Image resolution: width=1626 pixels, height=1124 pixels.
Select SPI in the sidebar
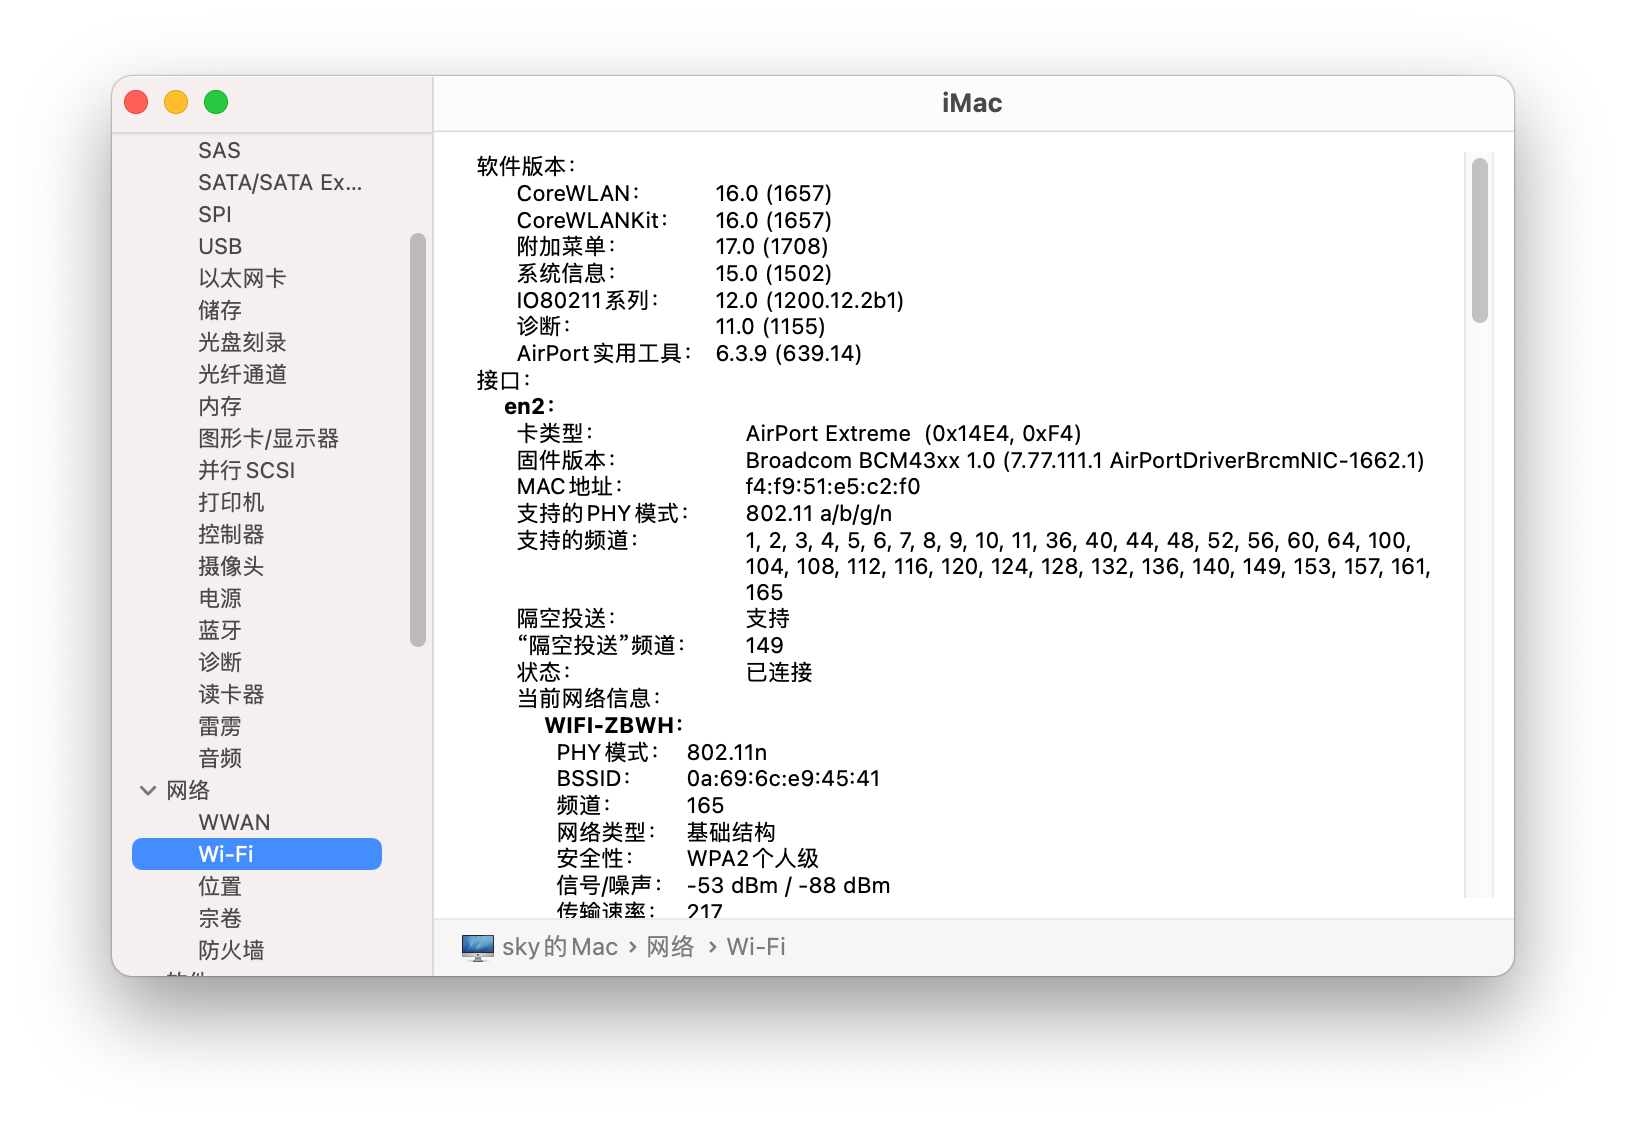point(215,215)
